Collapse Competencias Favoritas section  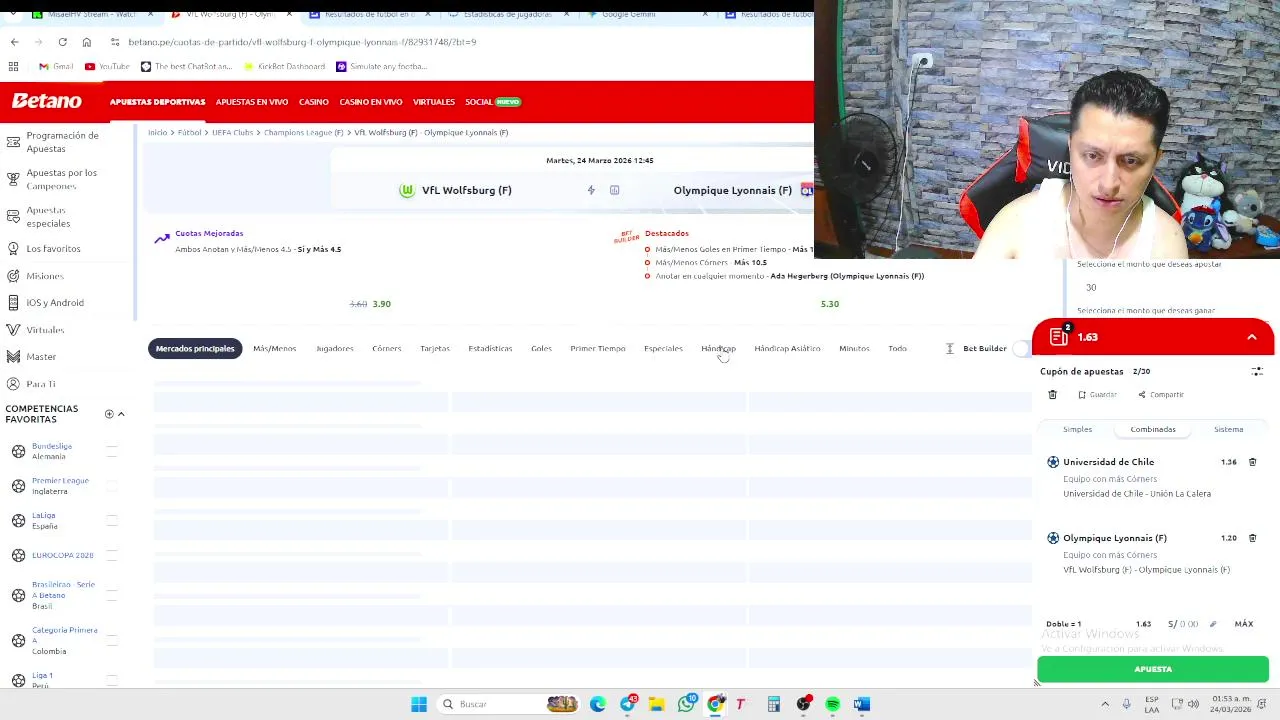pos(121,414)
